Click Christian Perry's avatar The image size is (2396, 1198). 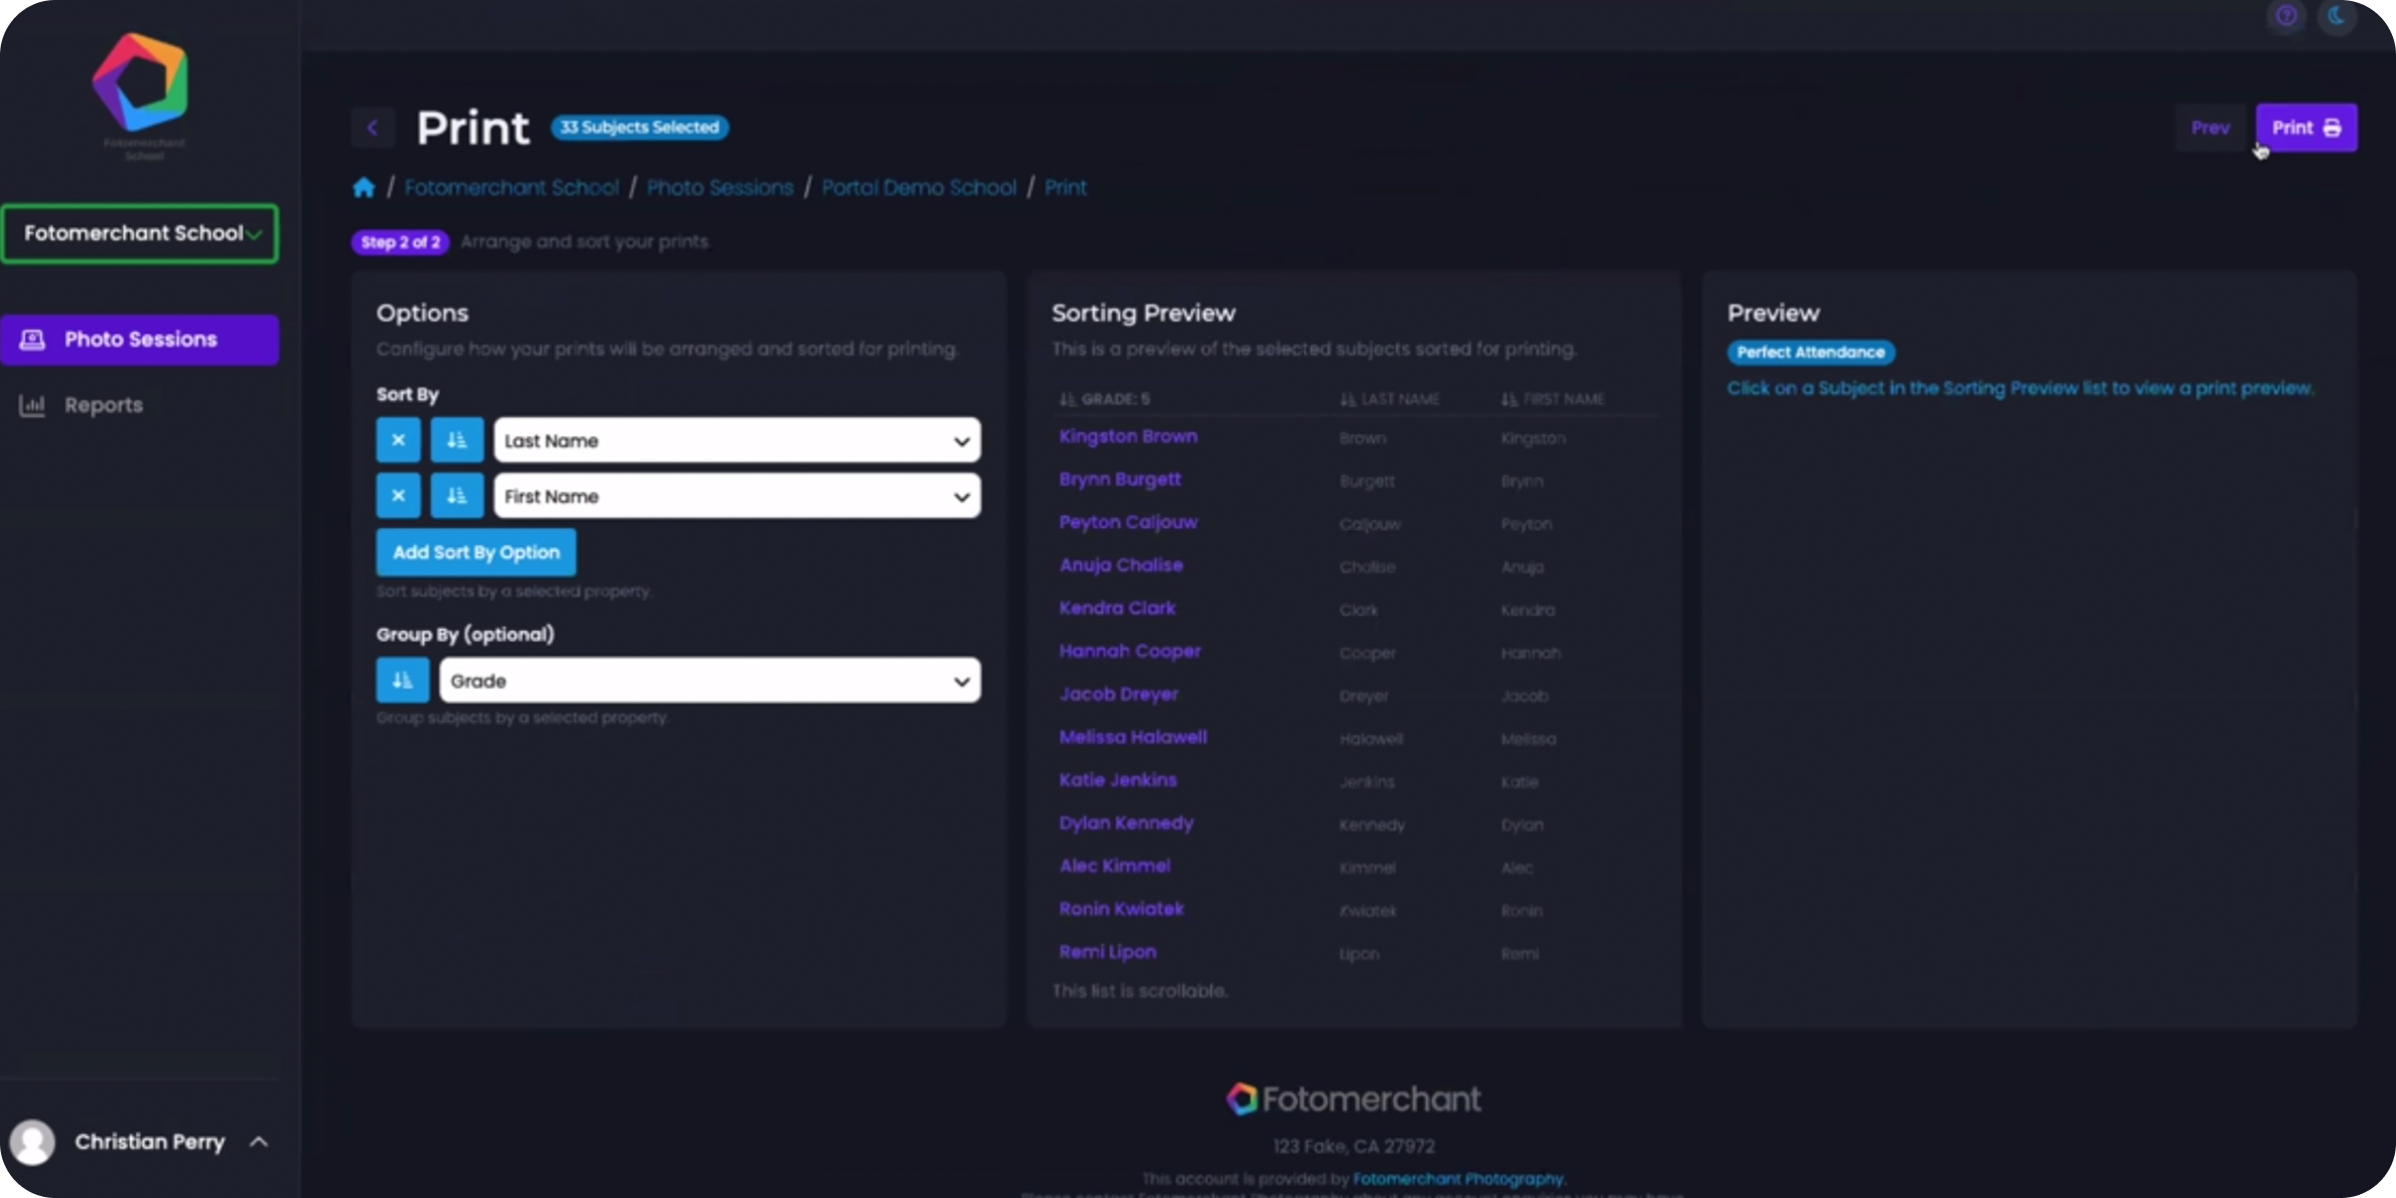32,1142
